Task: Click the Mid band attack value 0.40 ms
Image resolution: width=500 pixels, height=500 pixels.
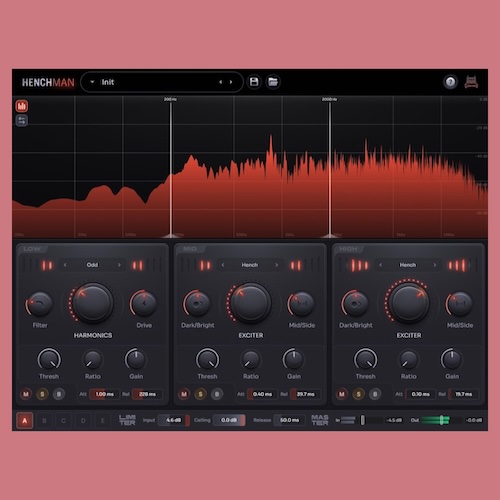Action: (262, 394)
